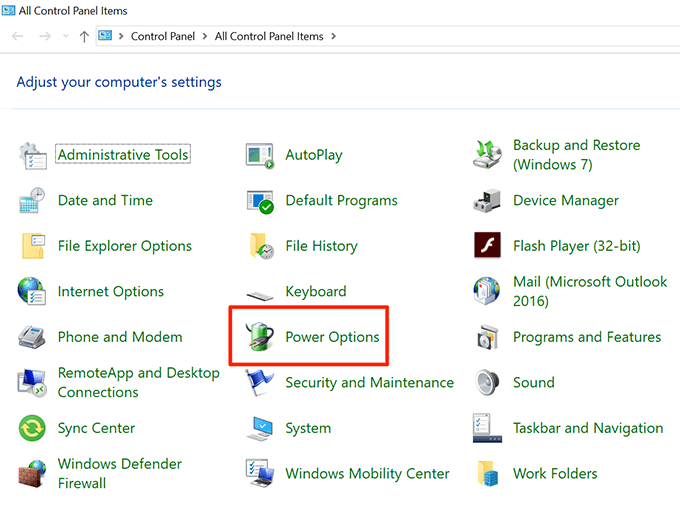680x521 pixels.
Task: Open the Administrative Tools icon
Action: click(33, 155)
